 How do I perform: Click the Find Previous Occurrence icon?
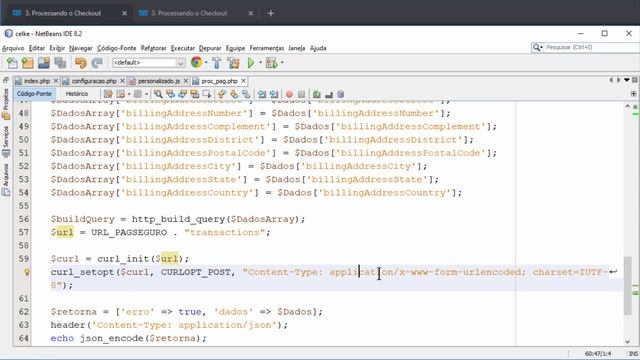170,94
